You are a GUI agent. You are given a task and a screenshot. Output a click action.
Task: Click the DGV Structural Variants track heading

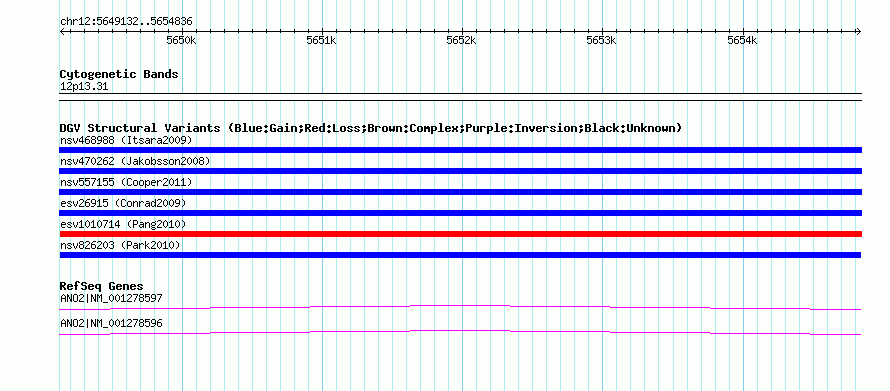(x=371, y=128)
